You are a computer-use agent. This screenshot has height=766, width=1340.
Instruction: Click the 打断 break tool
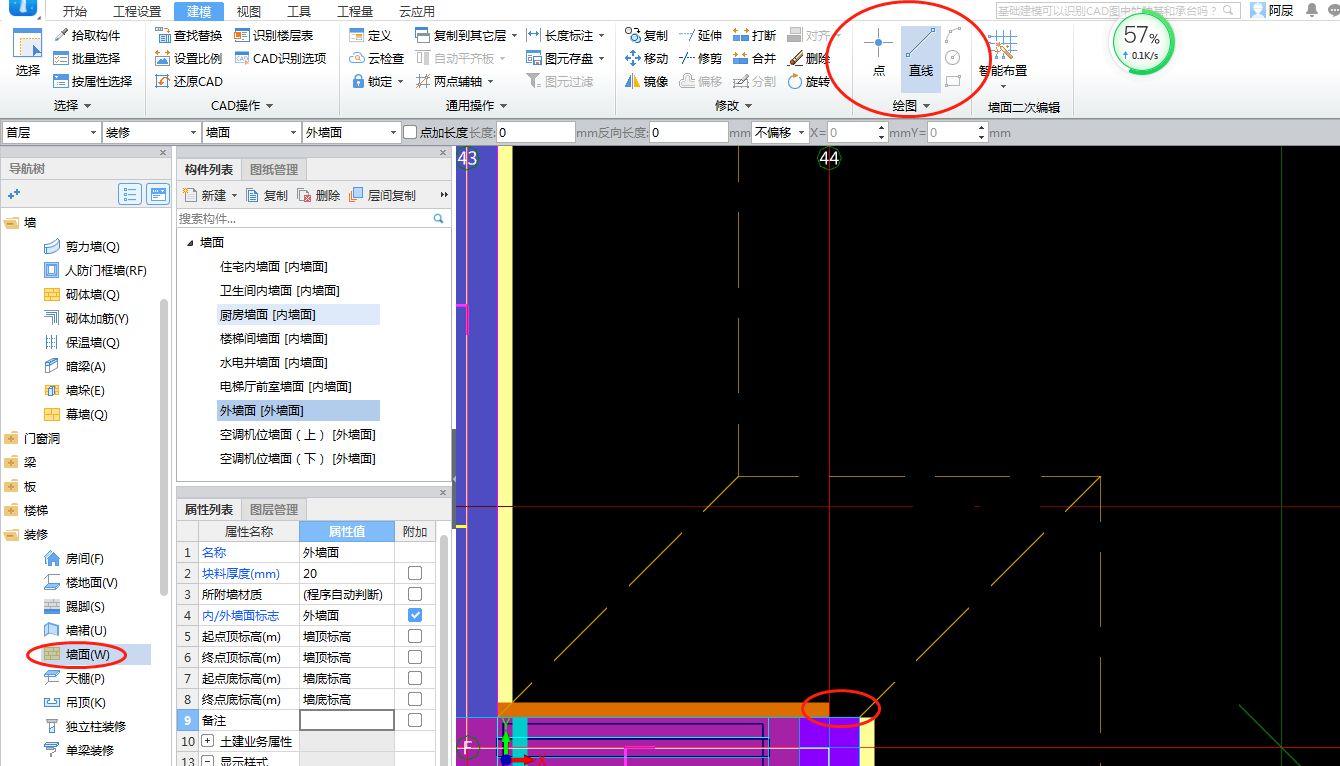[x=754, y=35]
